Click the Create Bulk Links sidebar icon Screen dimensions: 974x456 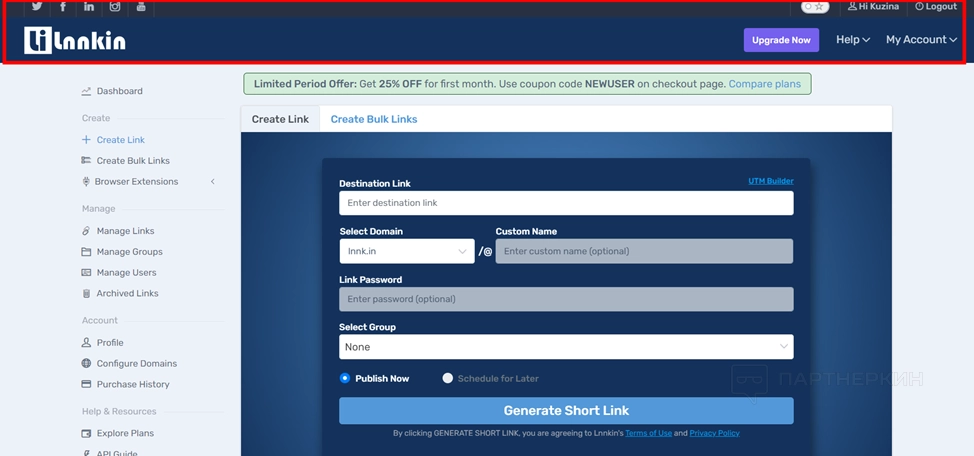tap(86, 160)
